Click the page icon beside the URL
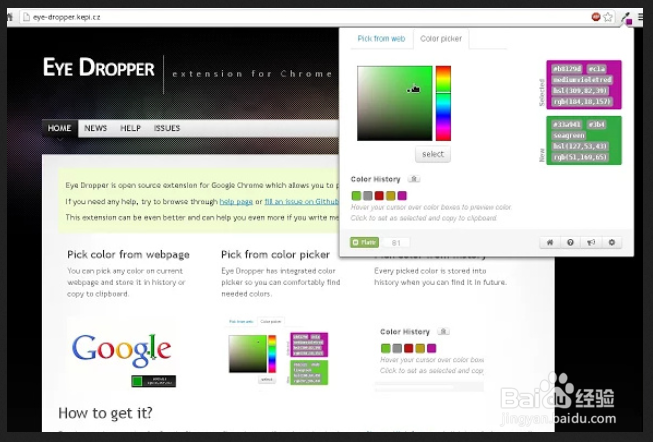Image resolution: width=653 pixels, height=442 pixels. [26, 17]
